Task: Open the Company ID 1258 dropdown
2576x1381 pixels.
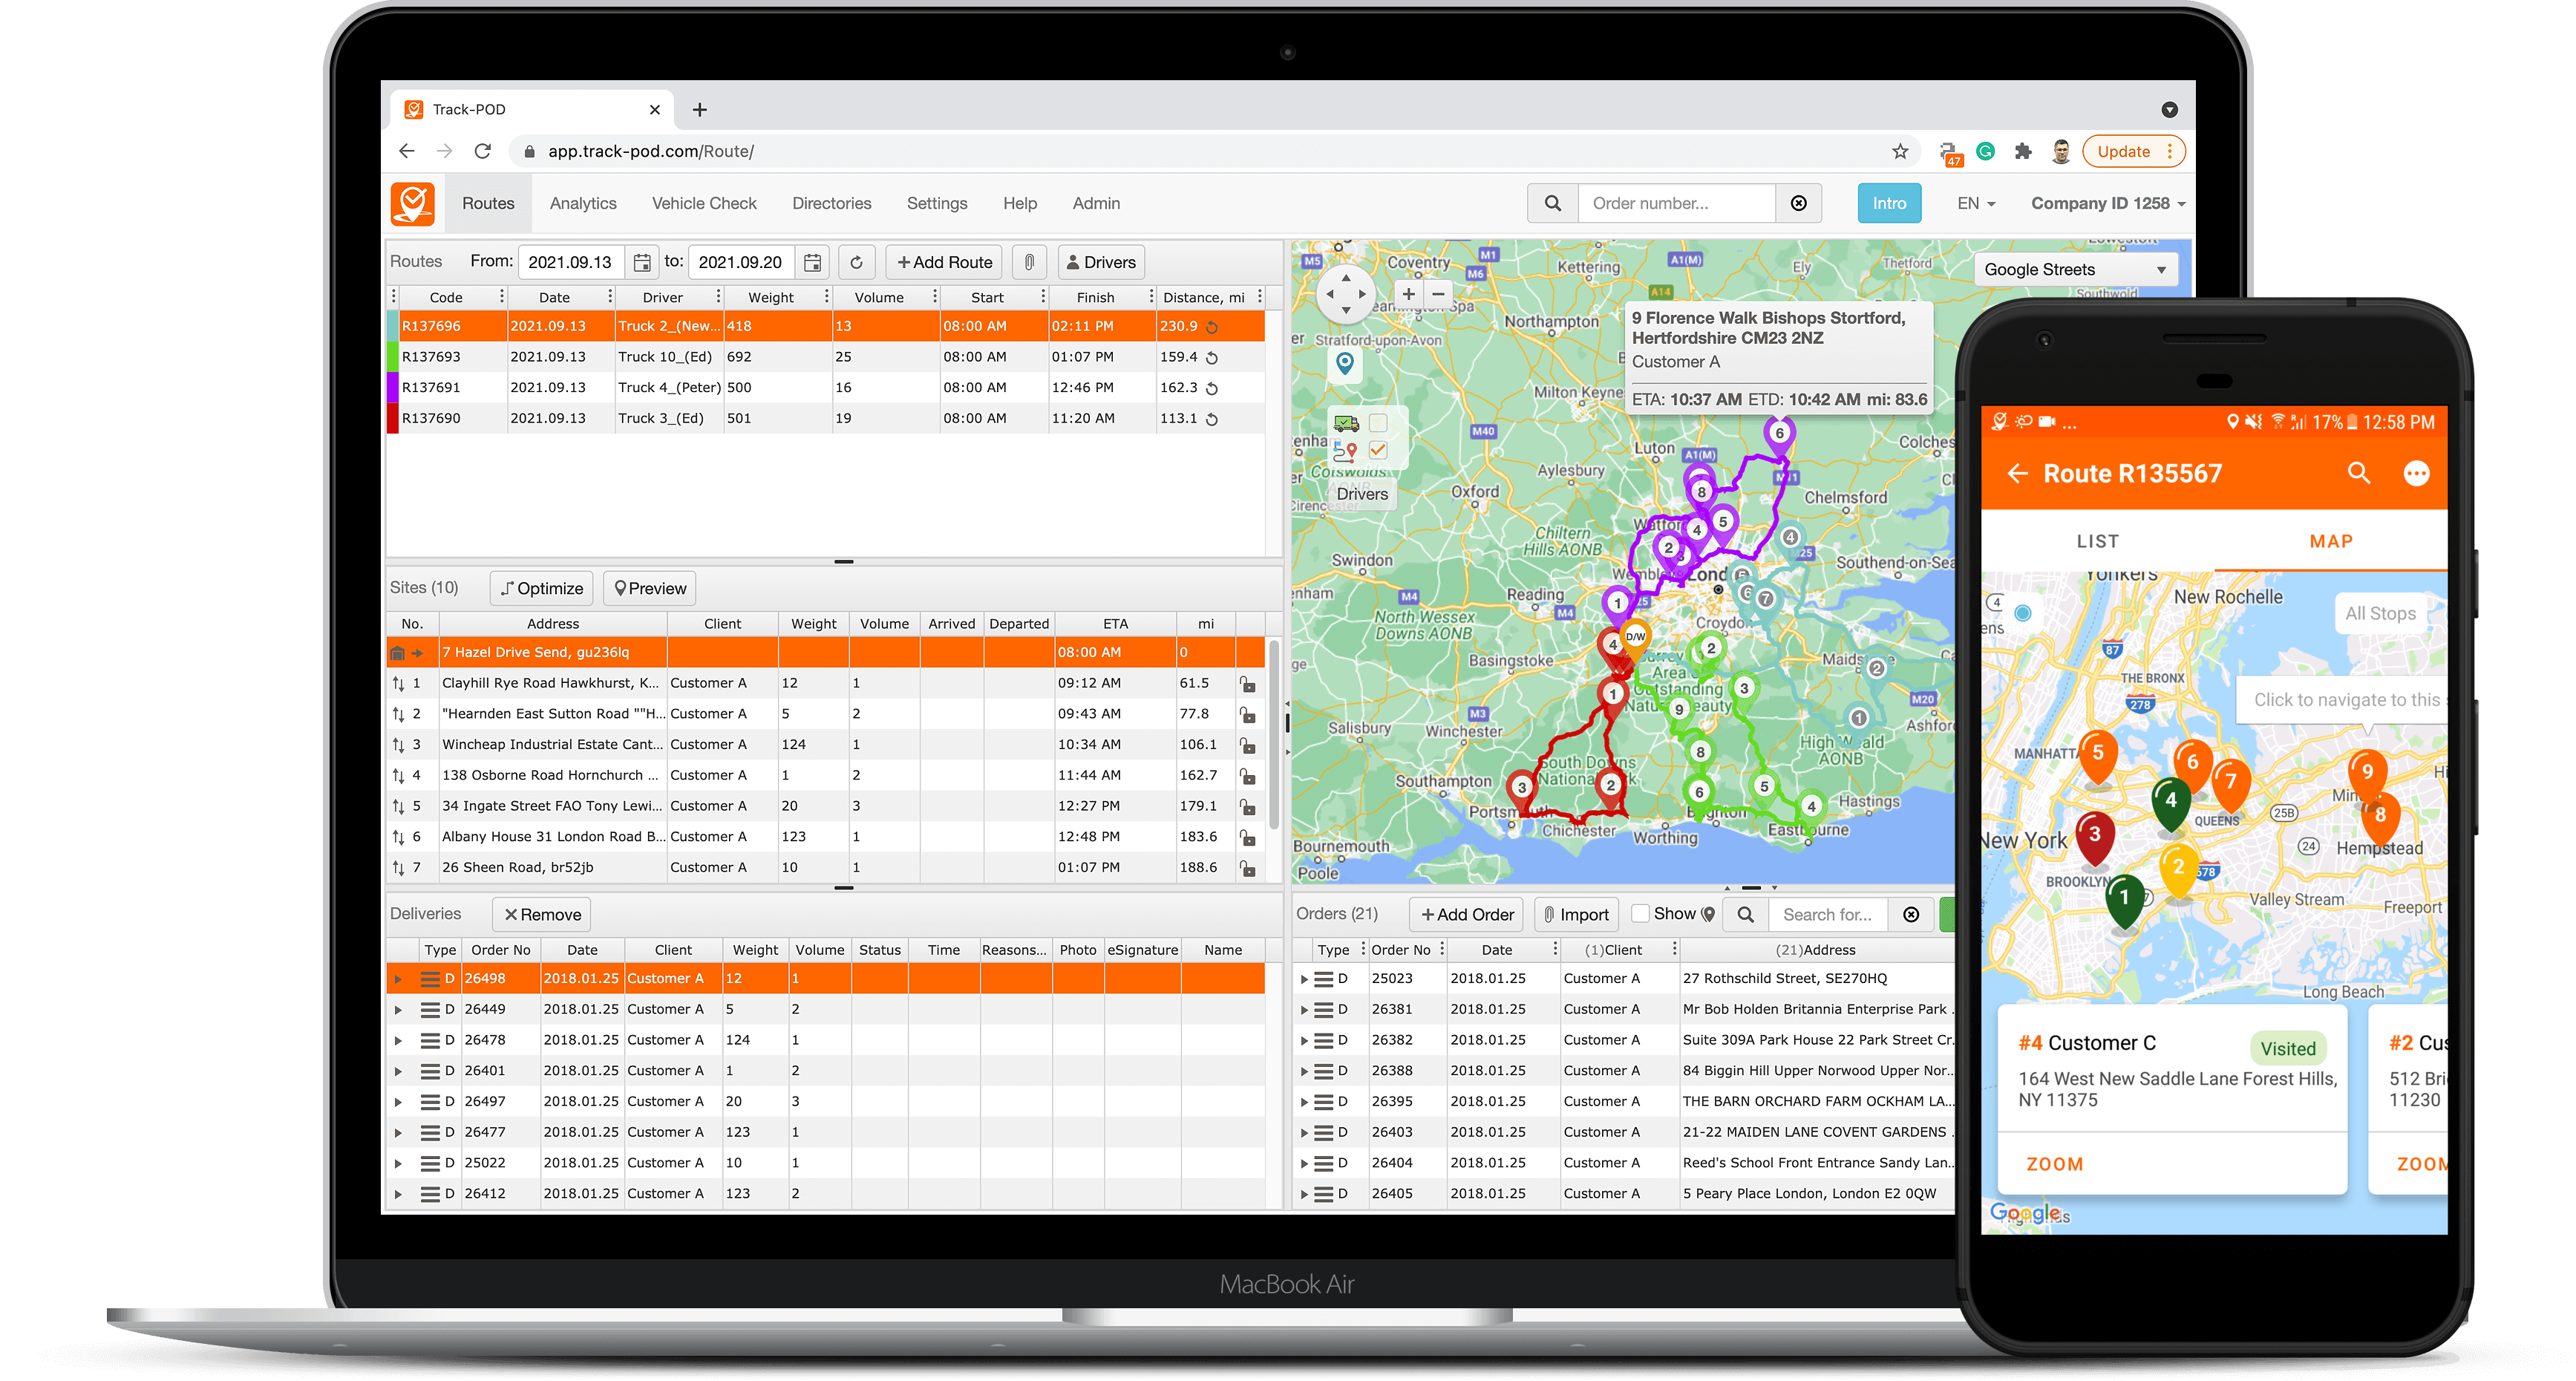Action: [2107, 204]
